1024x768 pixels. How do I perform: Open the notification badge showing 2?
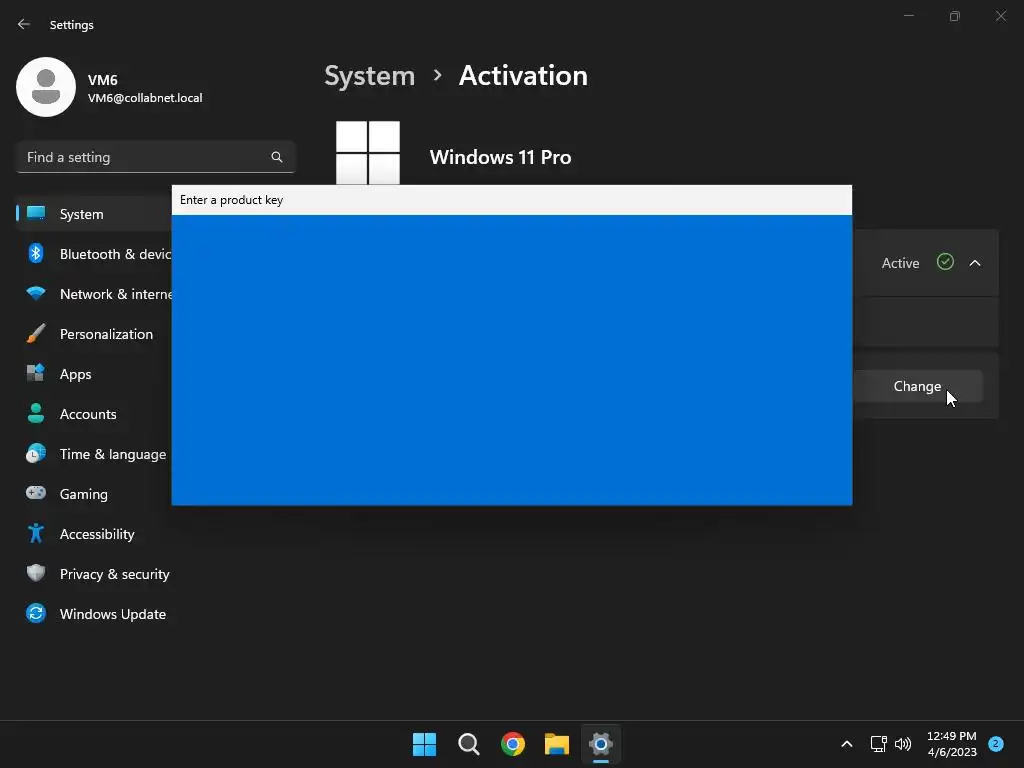pyautogui.click(x=995, y=743)
